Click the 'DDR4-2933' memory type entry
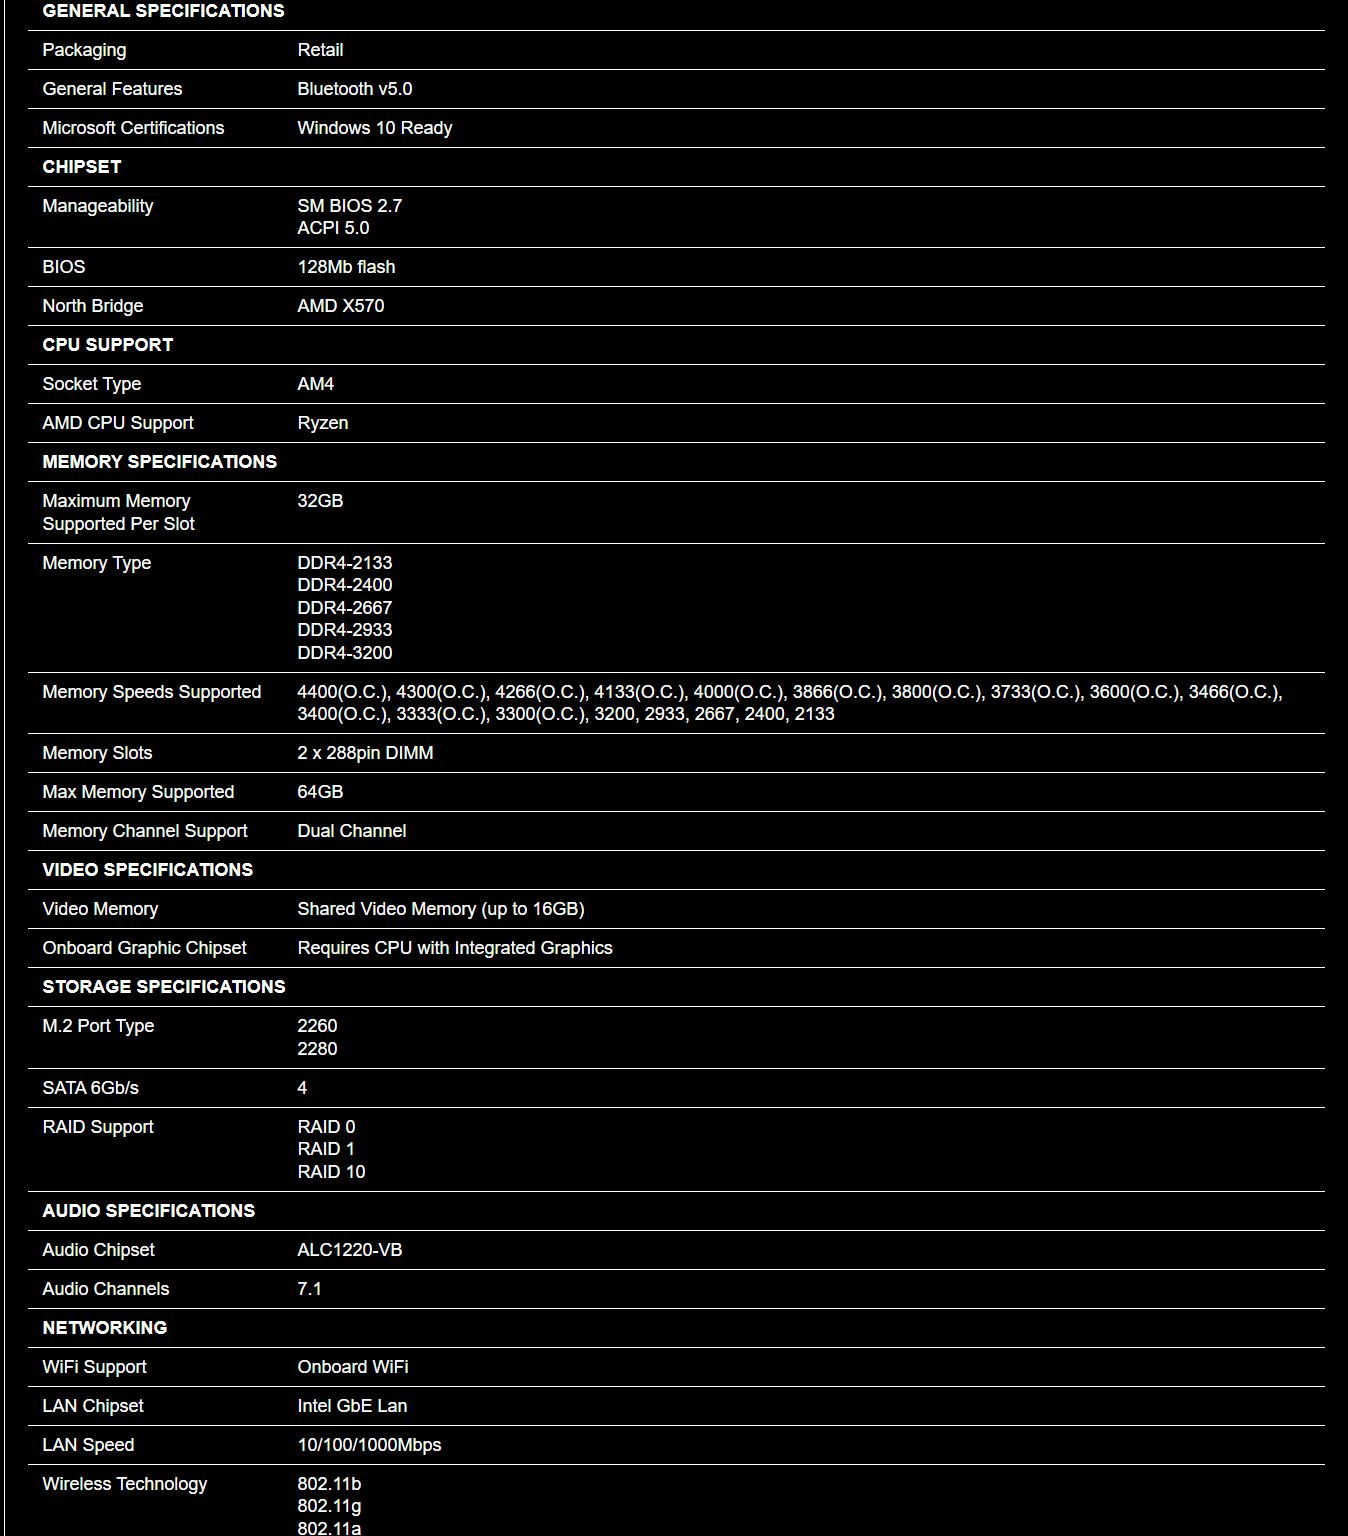1348x1536 pixels. (344, 630)
